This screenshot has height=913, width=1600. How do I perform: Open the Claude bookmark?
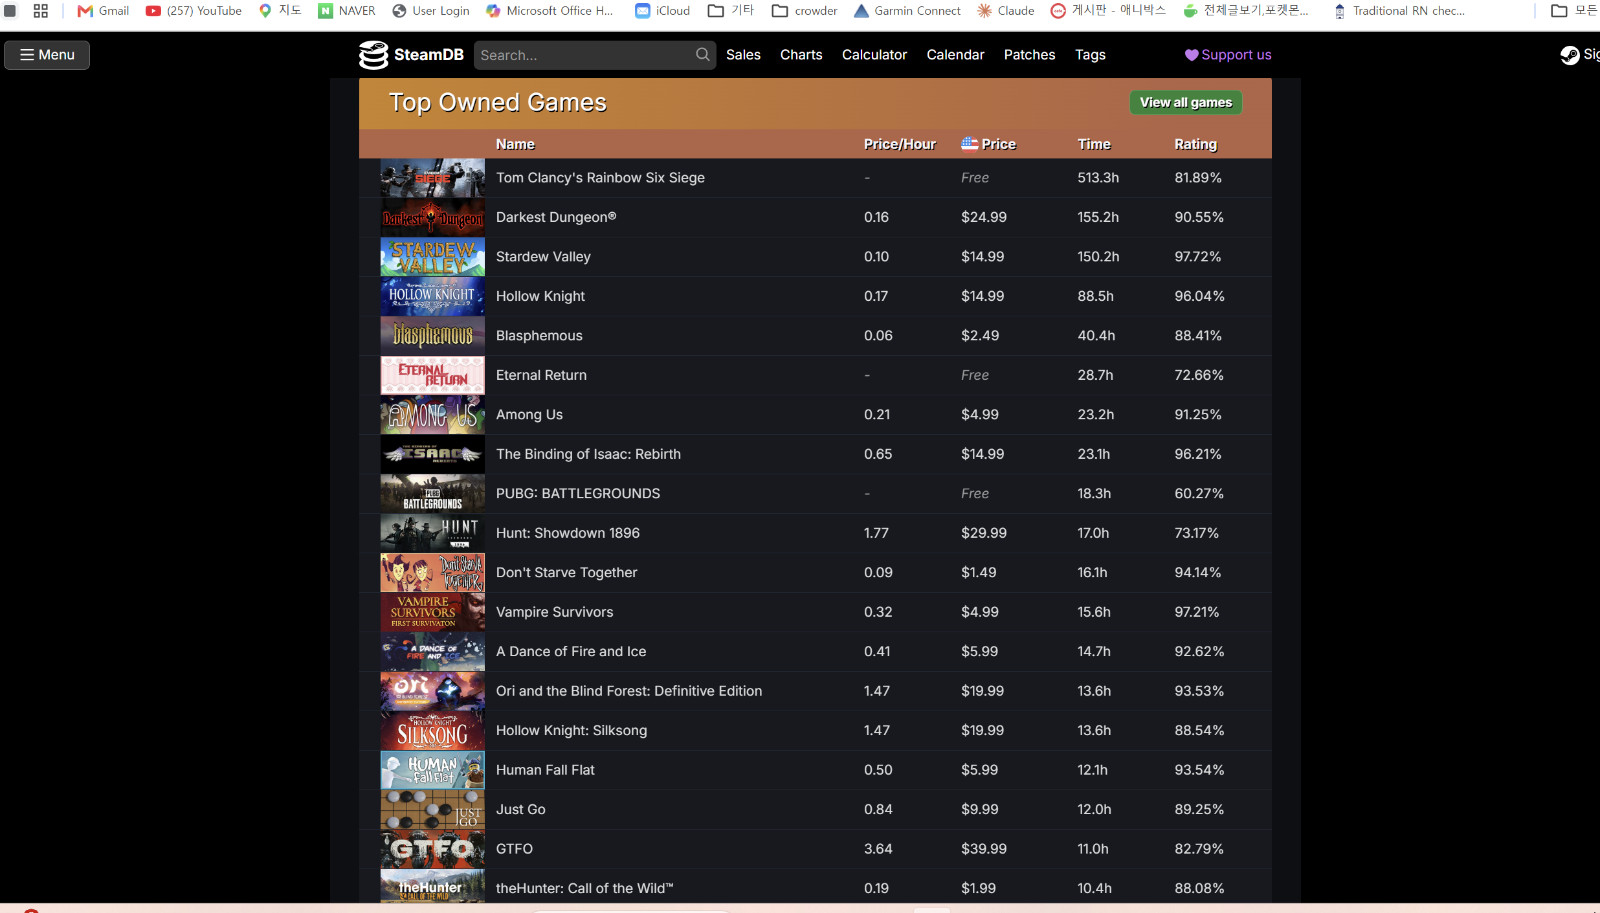[1006, 11]
